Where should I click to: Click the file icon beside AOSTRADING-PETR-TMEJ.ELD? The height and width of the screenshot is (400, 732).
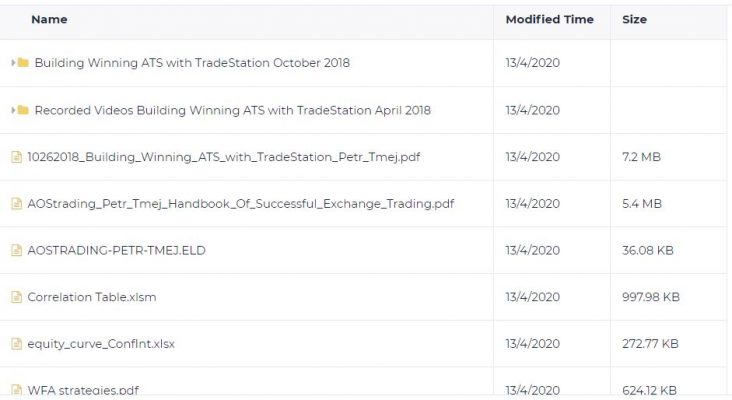16,250
